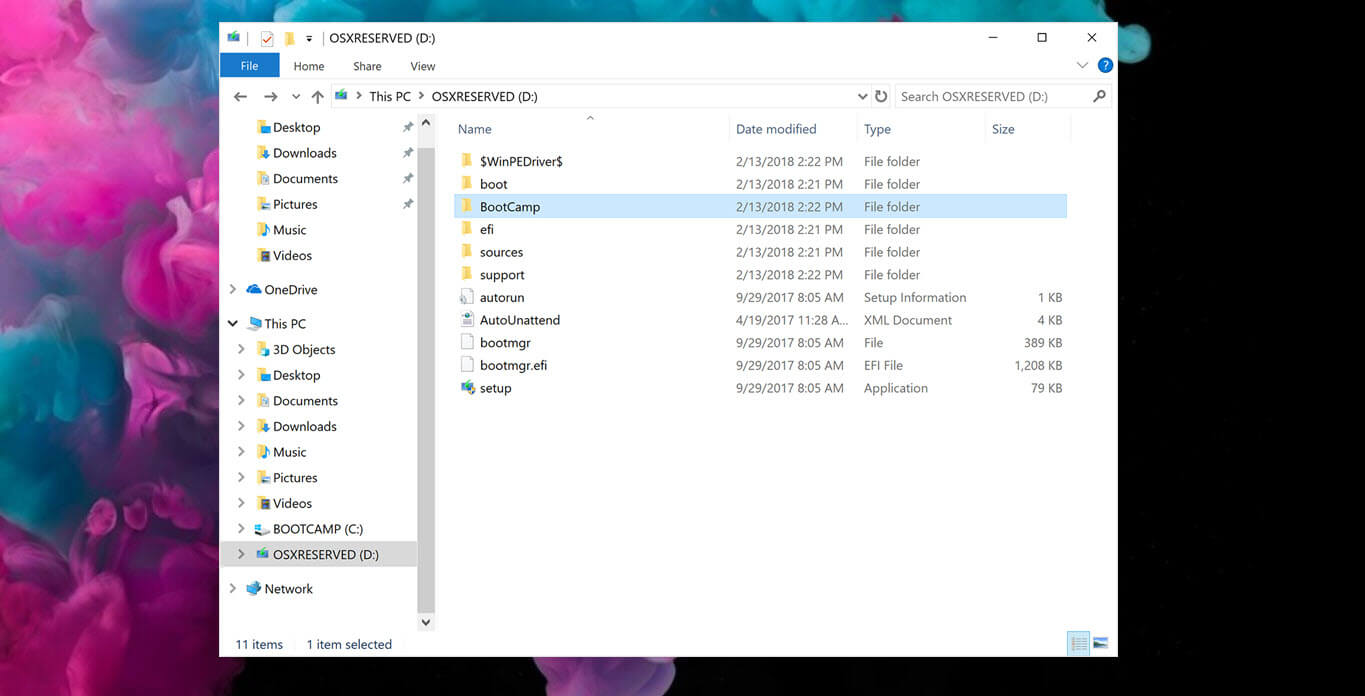Select the support folder icon
Viewport: 1365px width, 696px height.
[467, 275]
